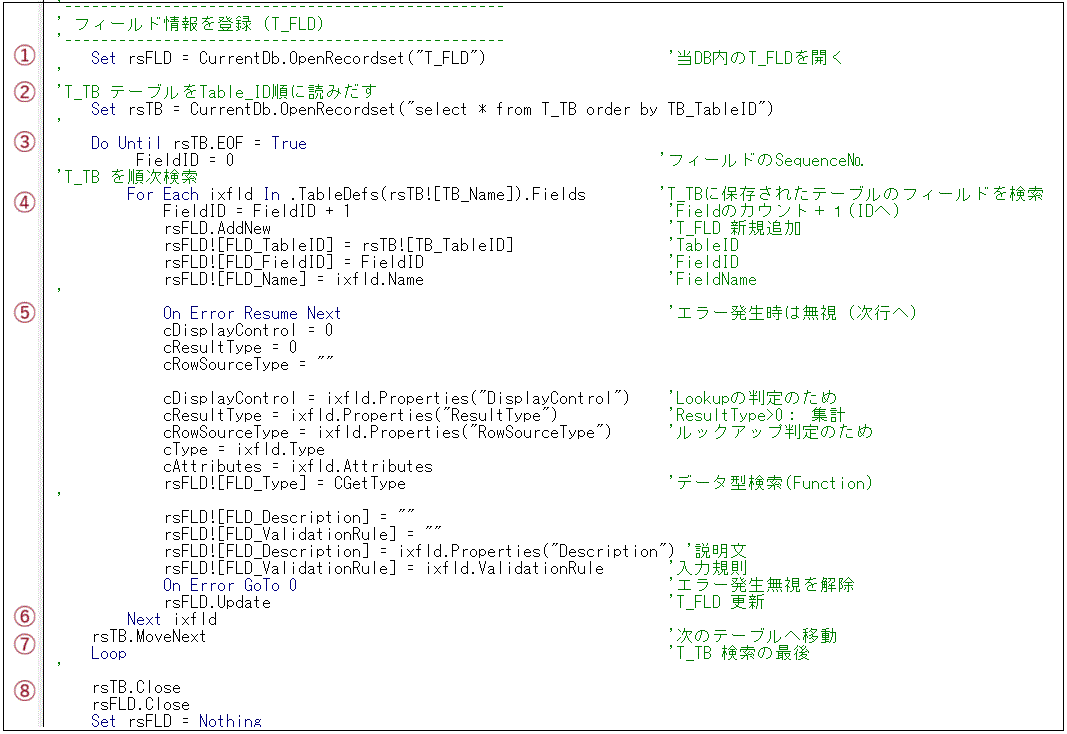Select the circled number 3 marker
The width and height of the screenshot is (1067, 734).
click(24, 141)
